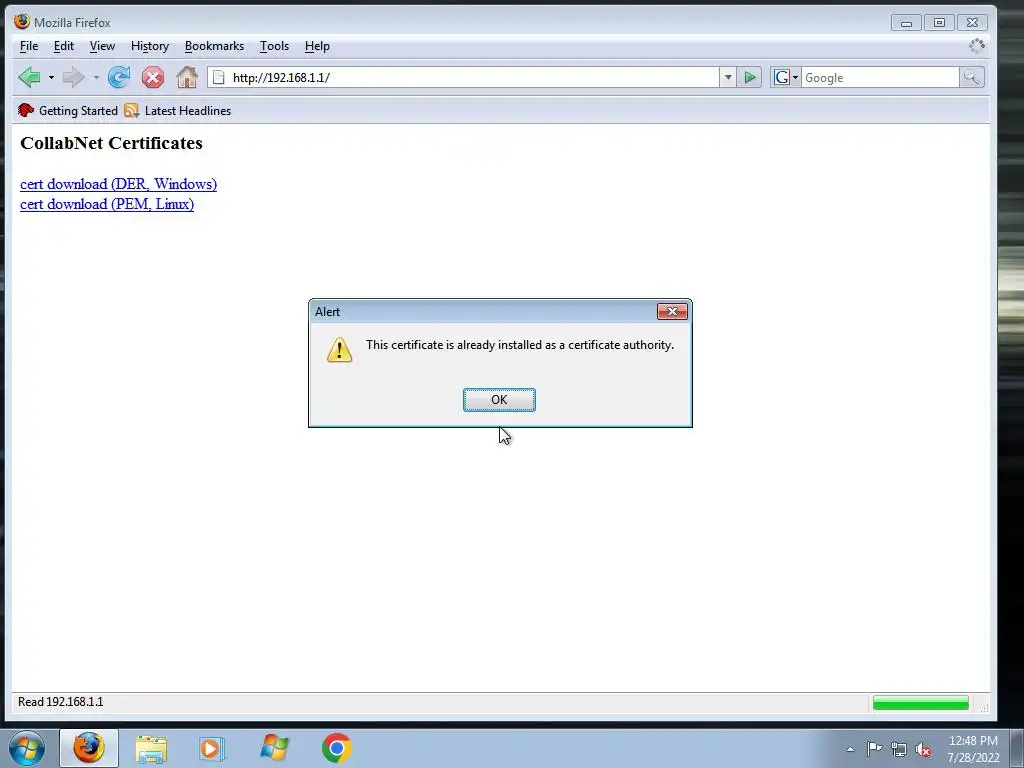
Task: Show hidden system tray icons
Action: pos(850,749)
